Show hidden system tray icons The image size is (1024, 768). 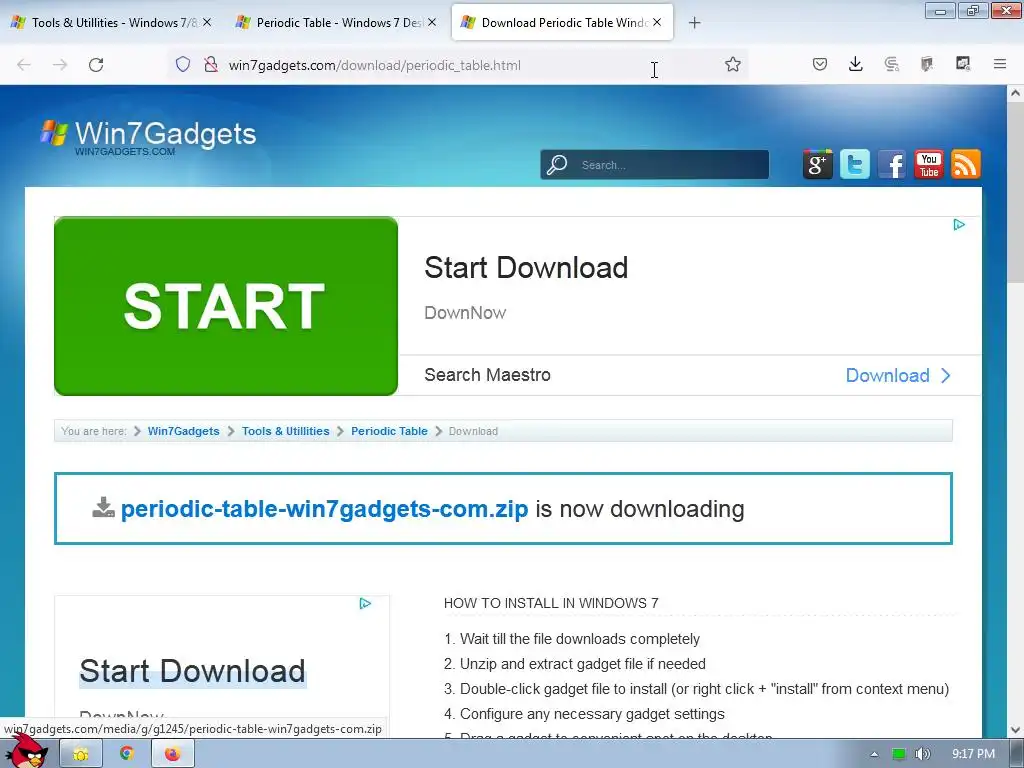coord(874,755)
